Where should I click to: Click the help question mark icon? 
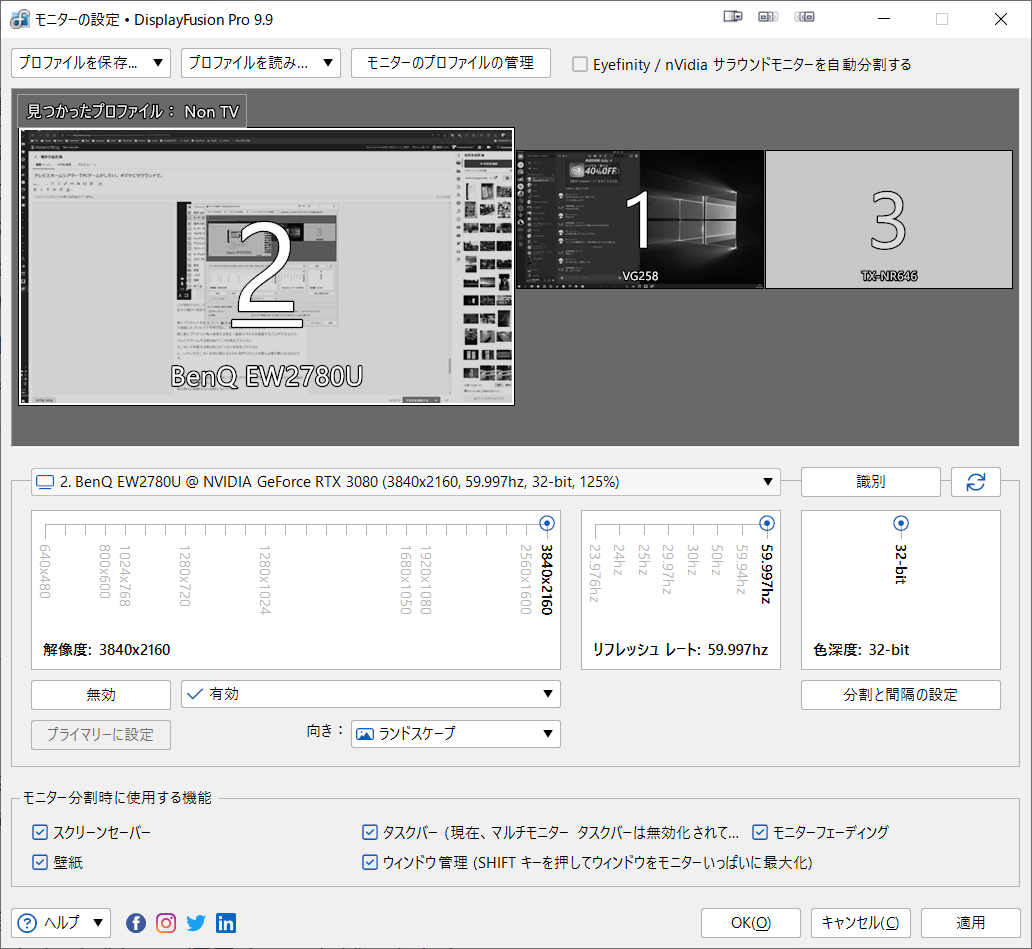pyautogui.click(x=27, y=923)
